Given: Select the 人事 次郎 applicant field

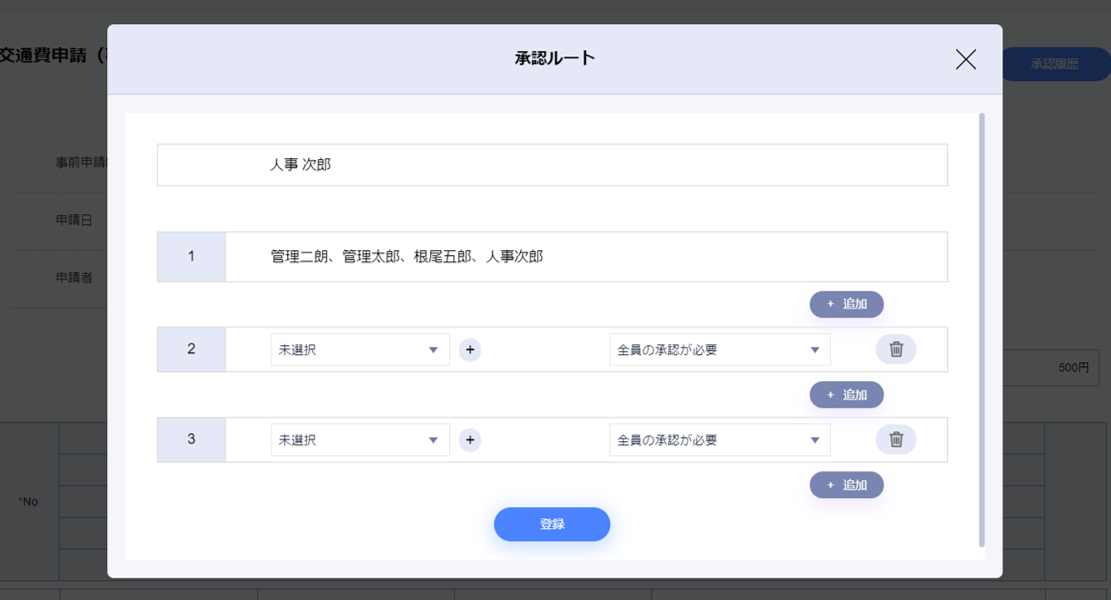Looking at the screenshot, I should [x=552, y=165].
